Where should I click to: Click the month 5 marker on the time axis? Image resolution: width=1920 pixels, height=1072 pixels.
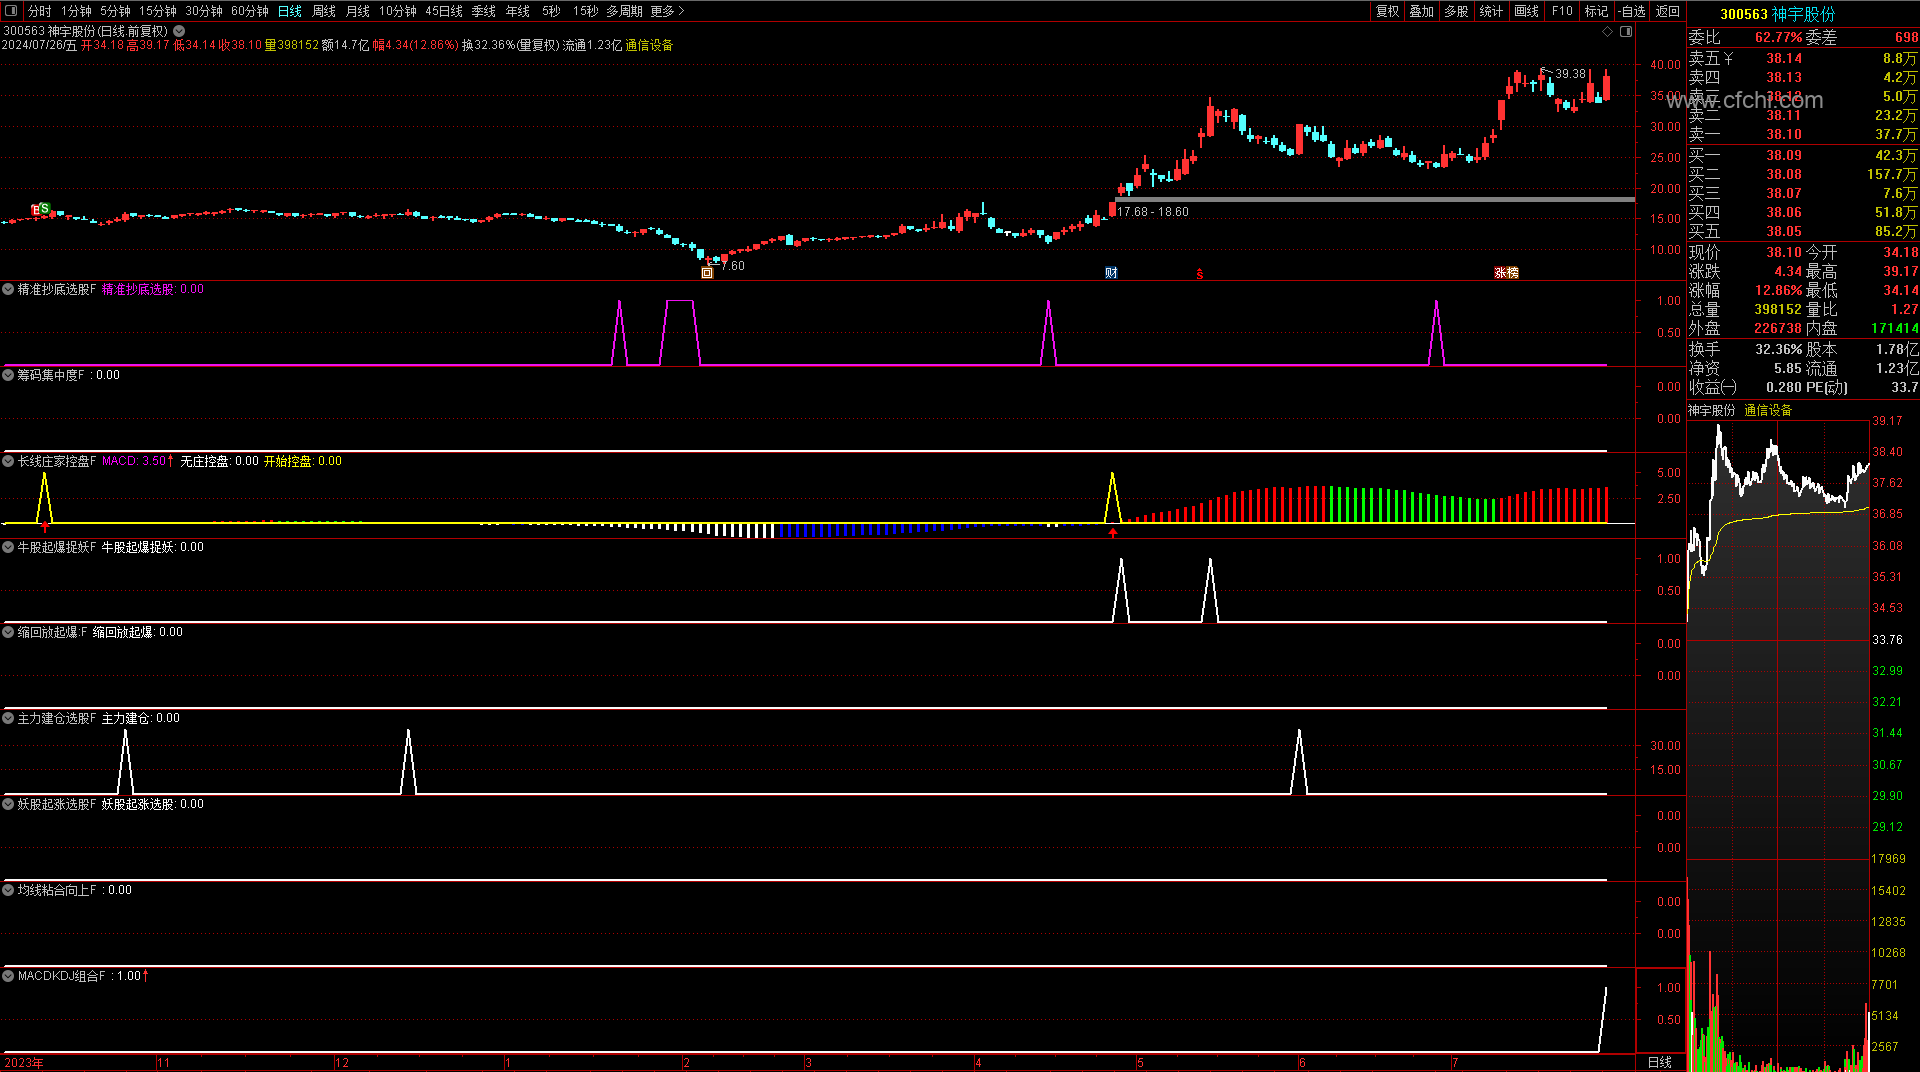pos(1140,1063)
